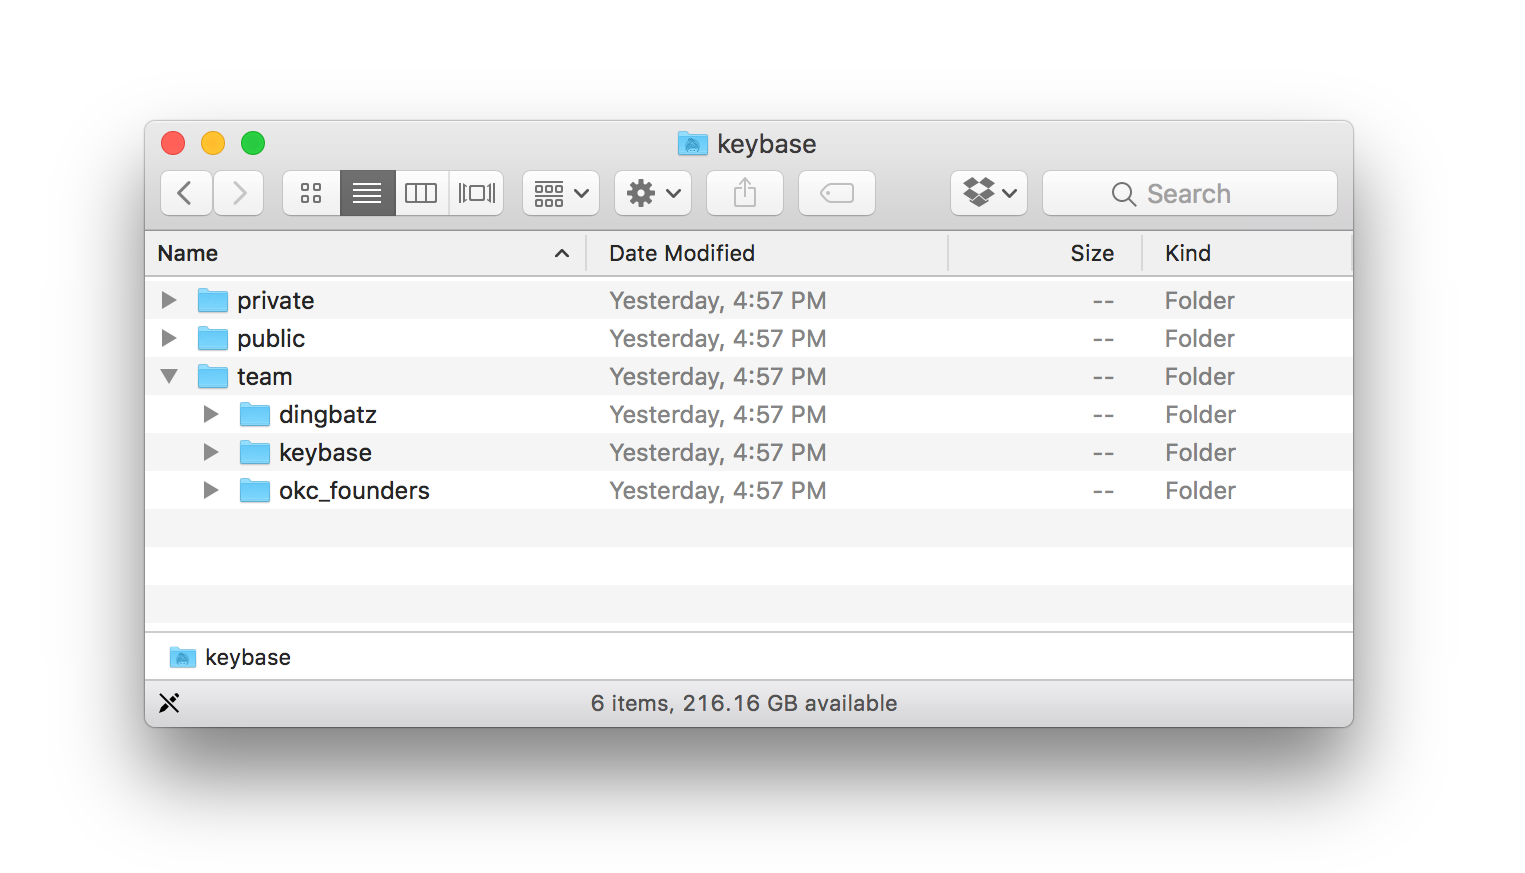
Task: Sort by the Kind column header
Action: point(1247,253)
